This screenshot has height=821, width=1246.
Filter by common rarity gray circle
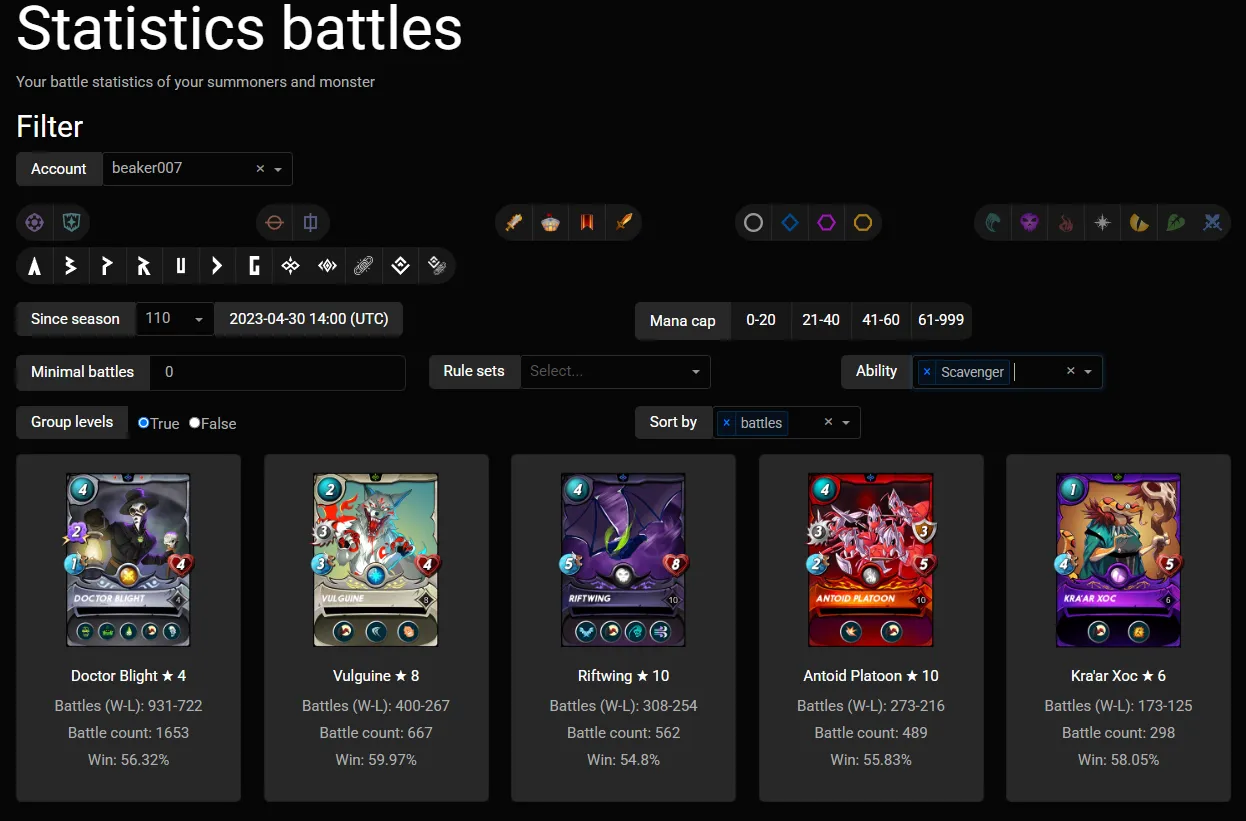[753, 222]
